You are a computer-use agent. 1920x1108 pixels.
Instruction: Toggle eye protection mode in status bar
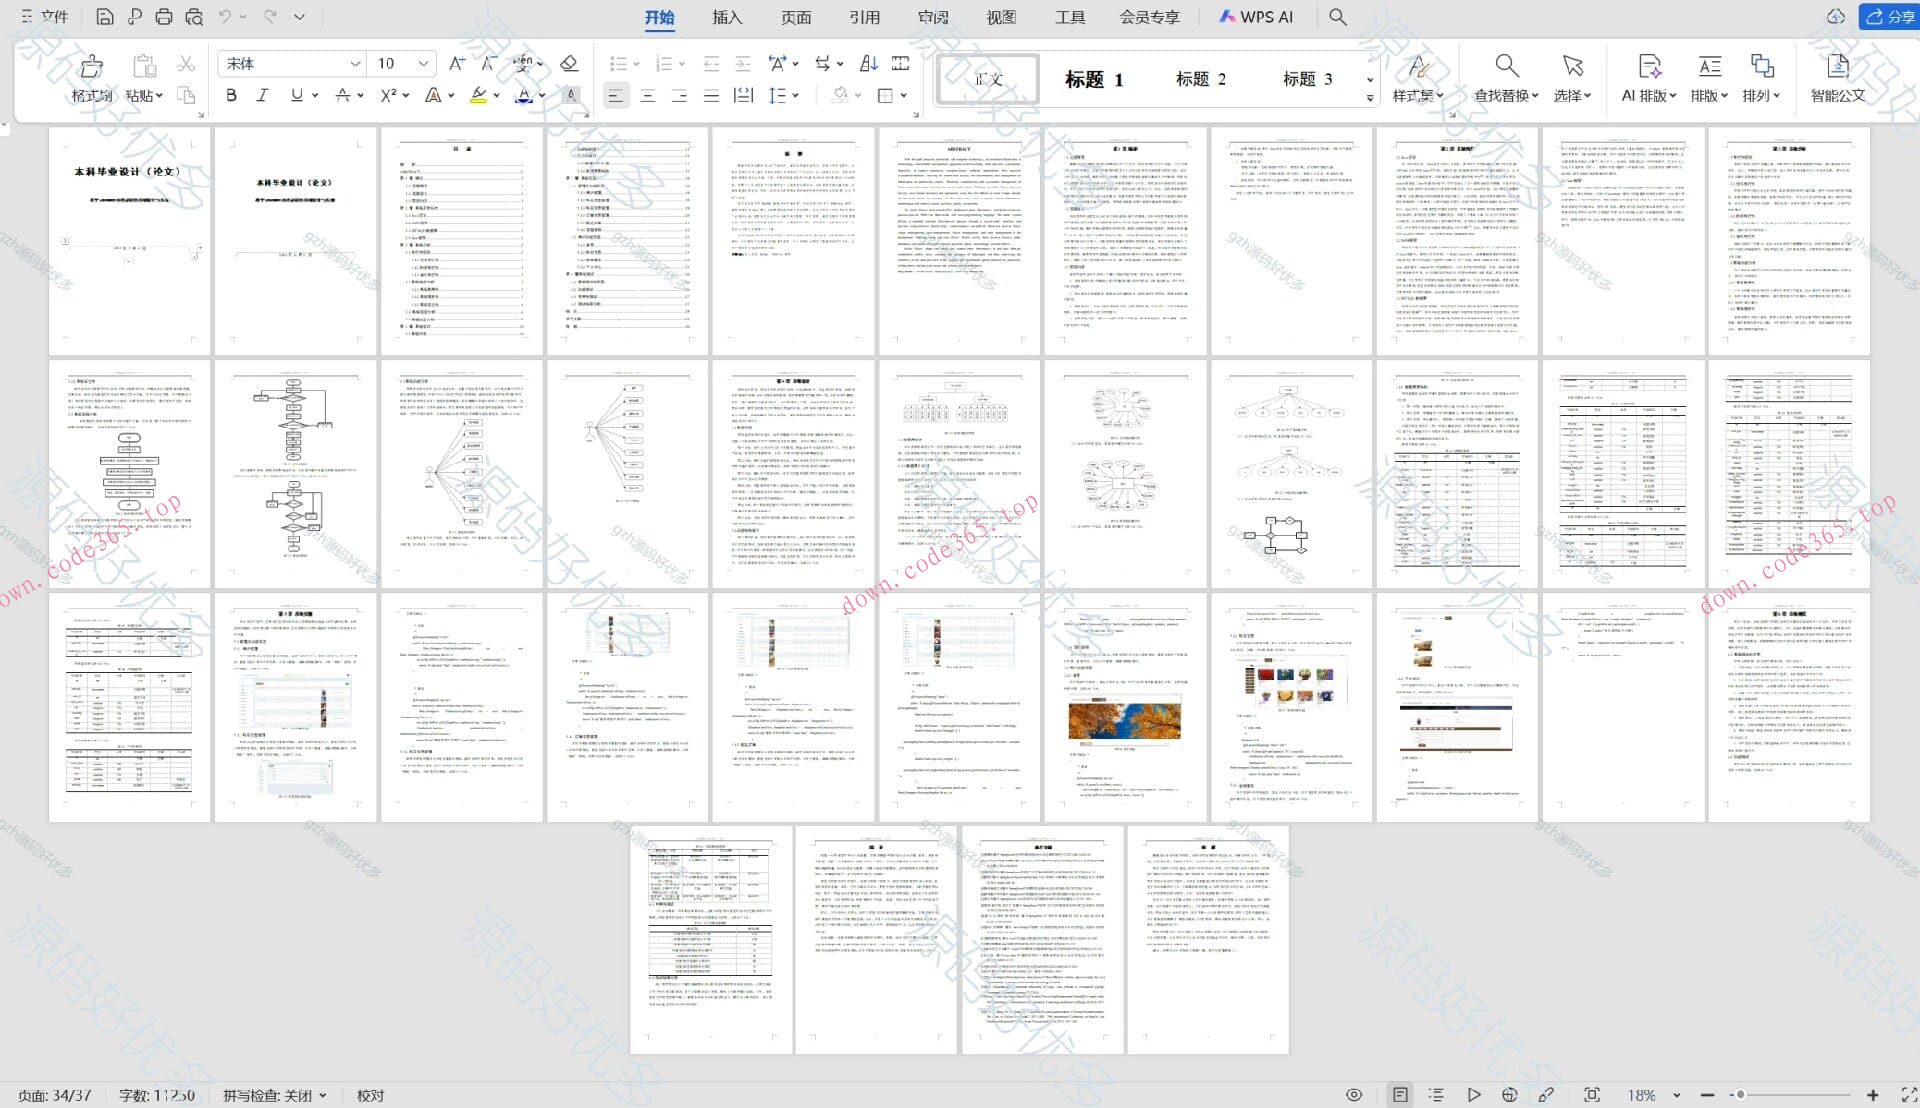1354,1095
